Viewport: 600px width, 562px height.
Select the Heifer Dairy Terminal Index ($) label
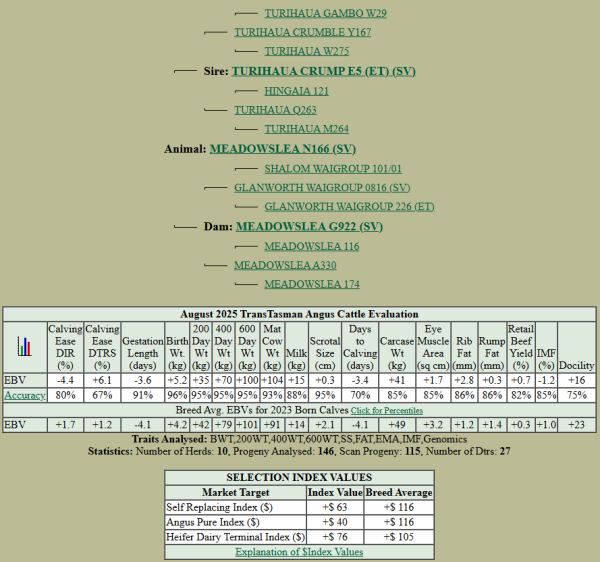pyautogui.click(x=235, y=538)
